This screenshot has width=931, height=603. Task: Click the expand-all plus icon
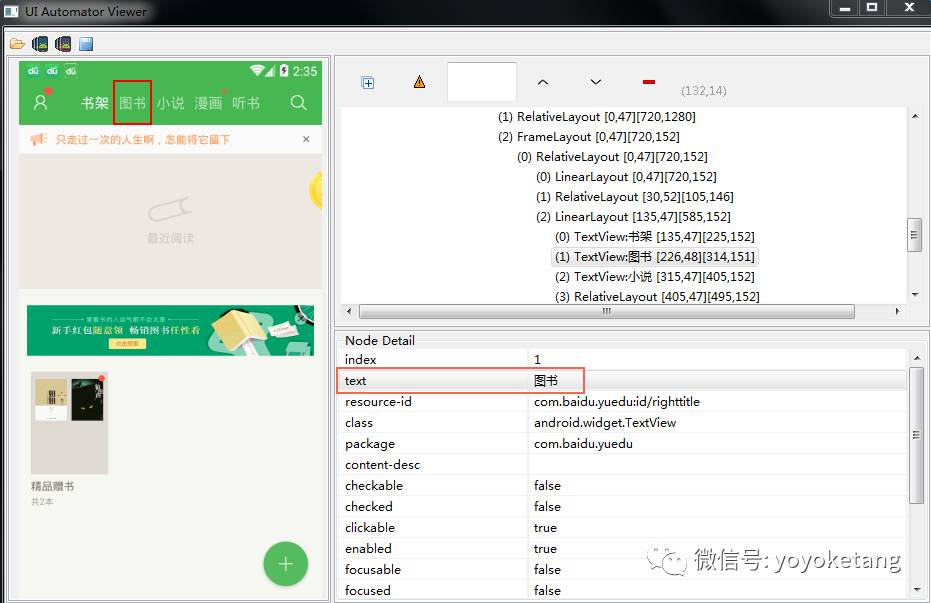tap(368, 82)
